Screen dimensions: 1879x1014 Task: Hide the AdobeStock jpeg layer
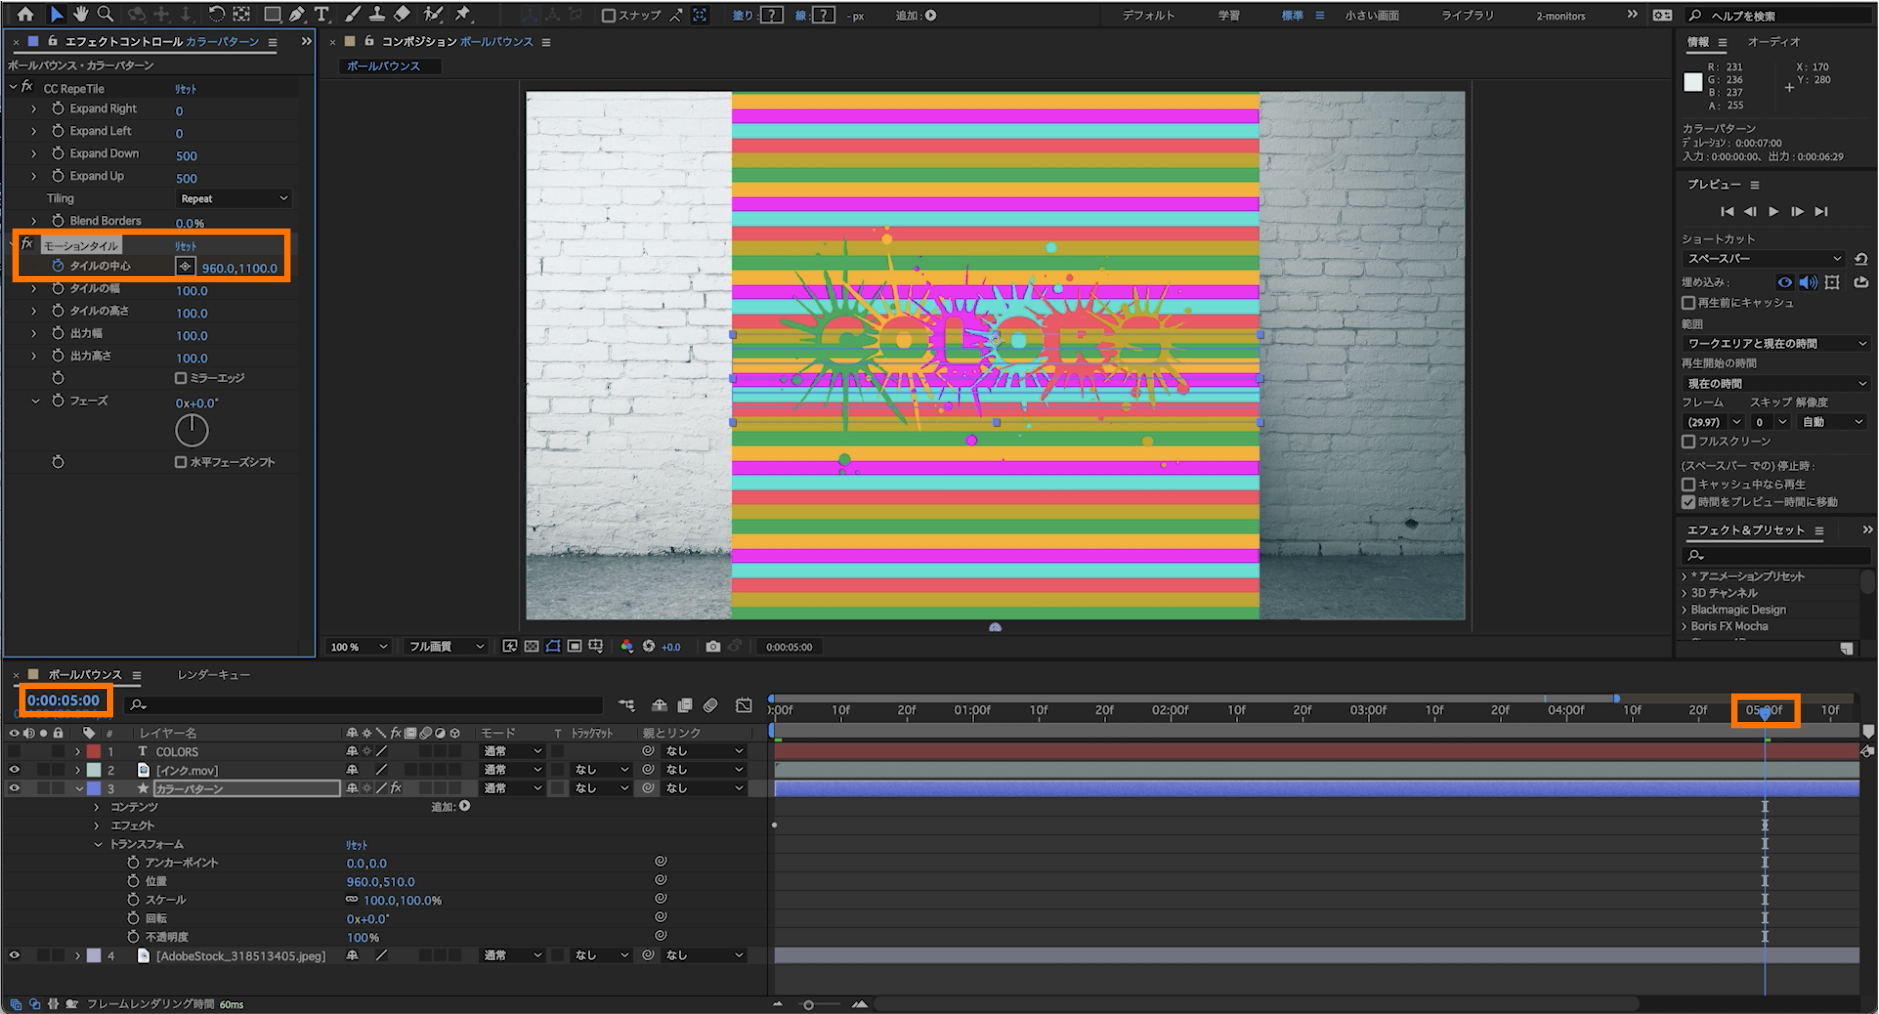(14, 955)
